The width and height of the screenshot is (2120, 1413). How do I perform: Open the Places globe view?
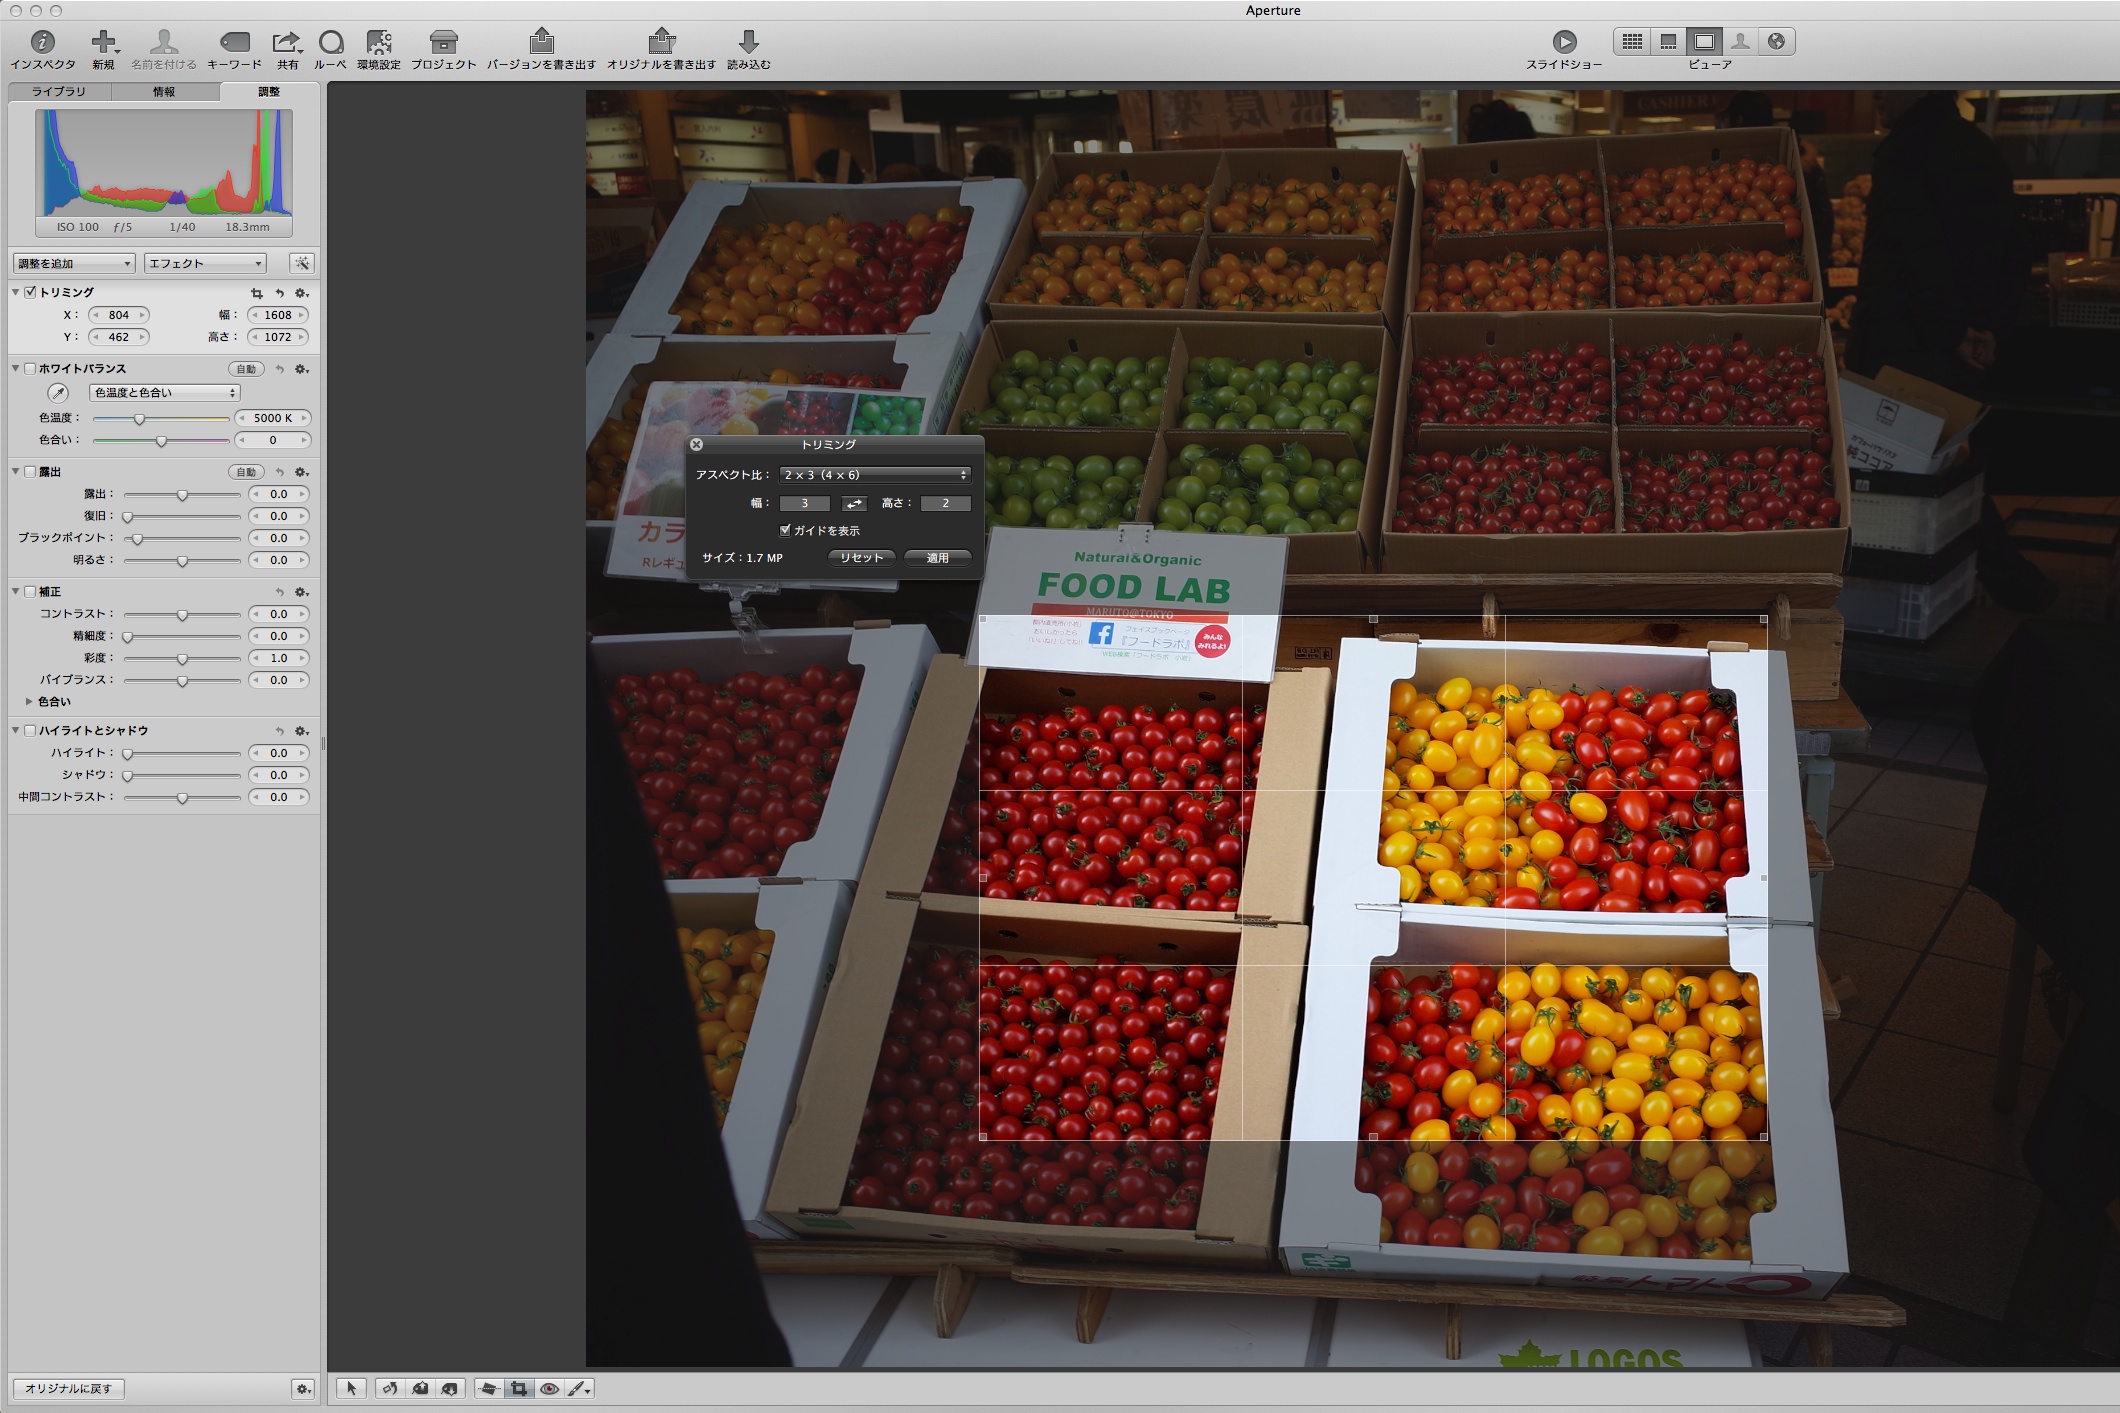1776,41
